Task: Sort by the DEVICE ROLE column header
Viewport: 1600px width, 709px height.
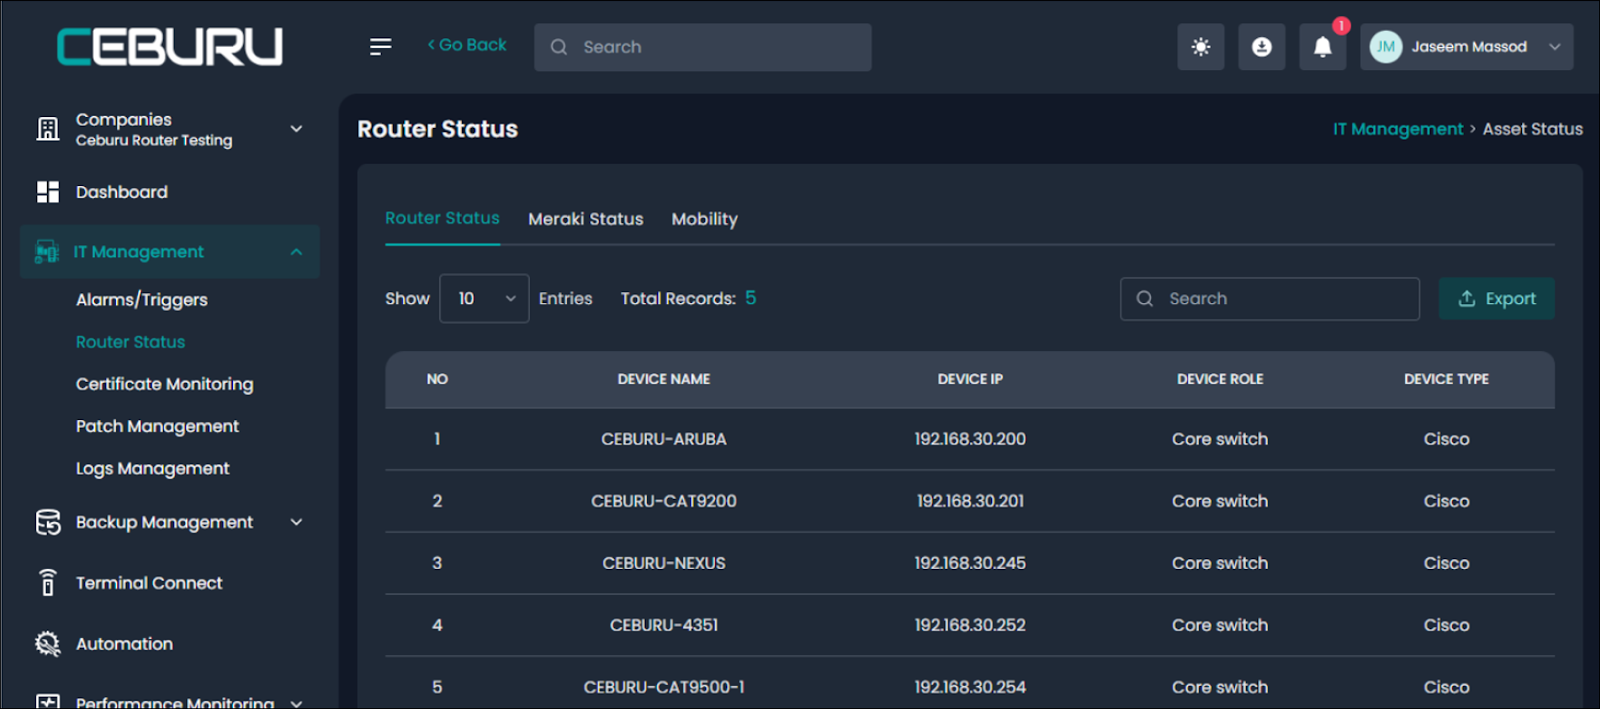Action: point(1220,379)
